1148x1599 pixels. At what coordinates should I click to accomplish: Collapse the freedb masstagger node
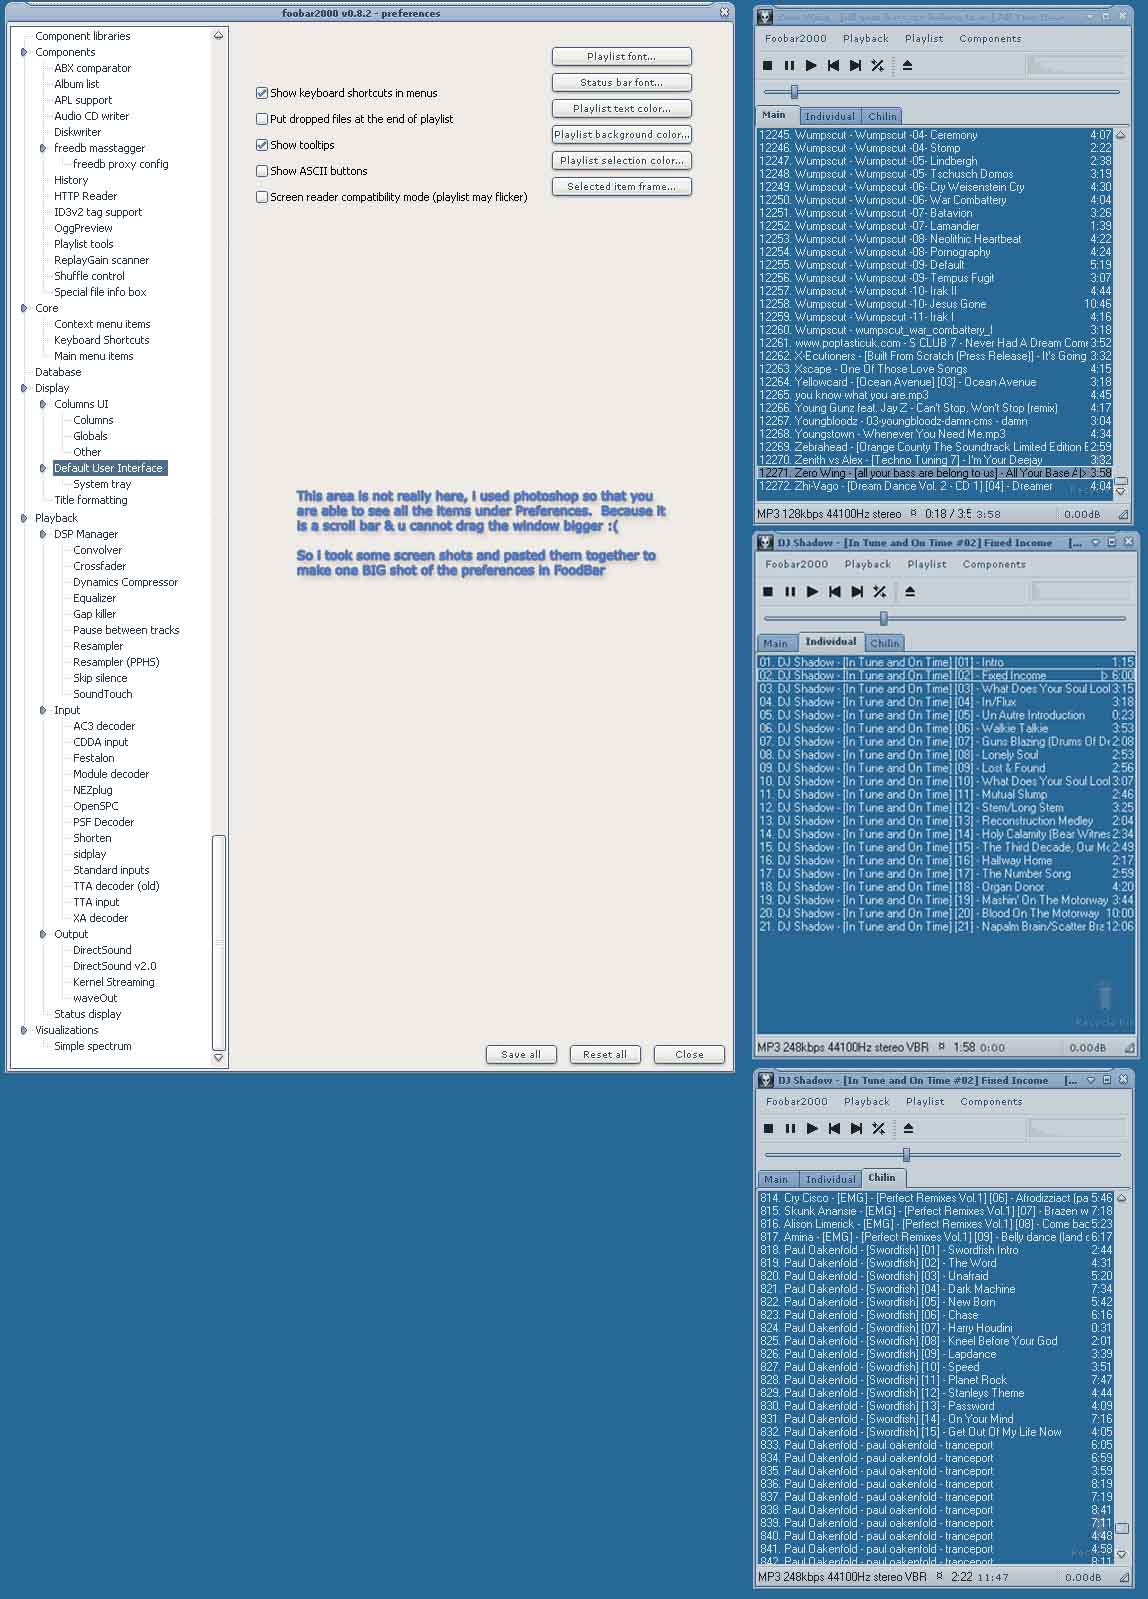click(43, 148)
